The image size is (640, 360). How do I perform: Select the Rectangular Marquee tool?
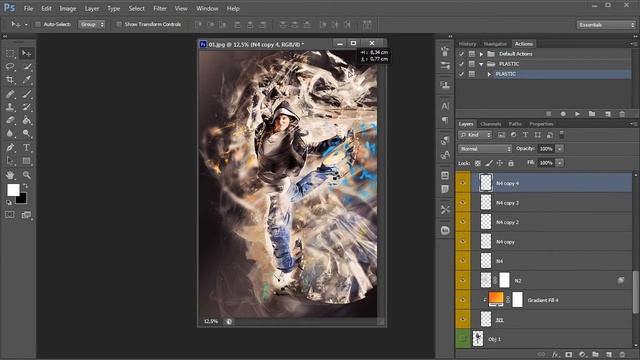[10, 53]
